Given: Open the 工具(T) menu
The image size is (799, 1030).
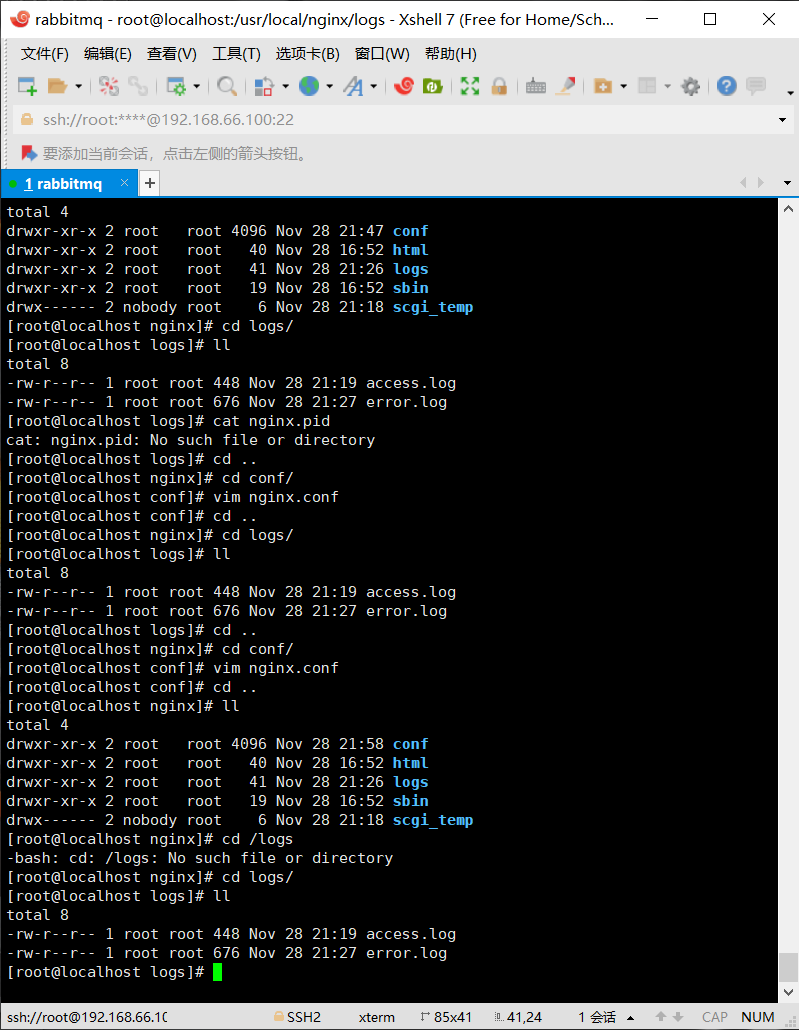Looking at the screenshot, I should coord(236,54).
